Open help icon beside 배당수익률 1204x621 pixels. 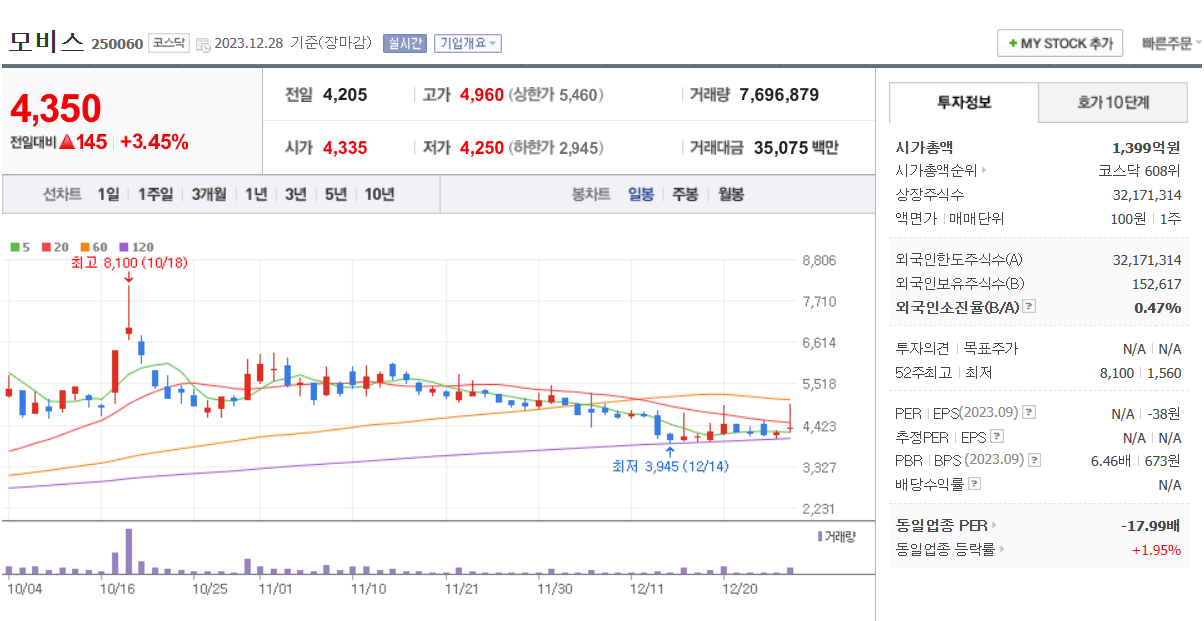click(x=974, y=484)
